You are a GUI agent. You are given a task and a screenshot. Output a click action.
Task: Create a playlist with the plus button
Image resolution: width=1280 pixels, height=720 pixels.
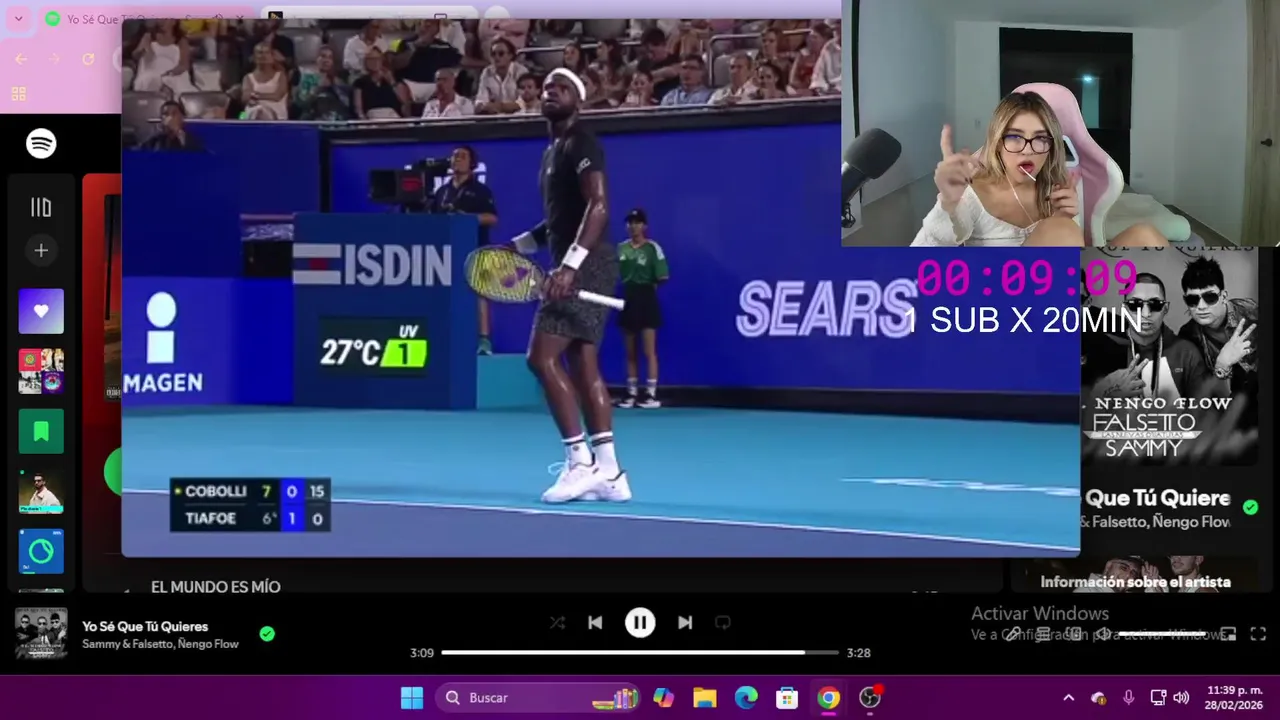click(41, 251)
